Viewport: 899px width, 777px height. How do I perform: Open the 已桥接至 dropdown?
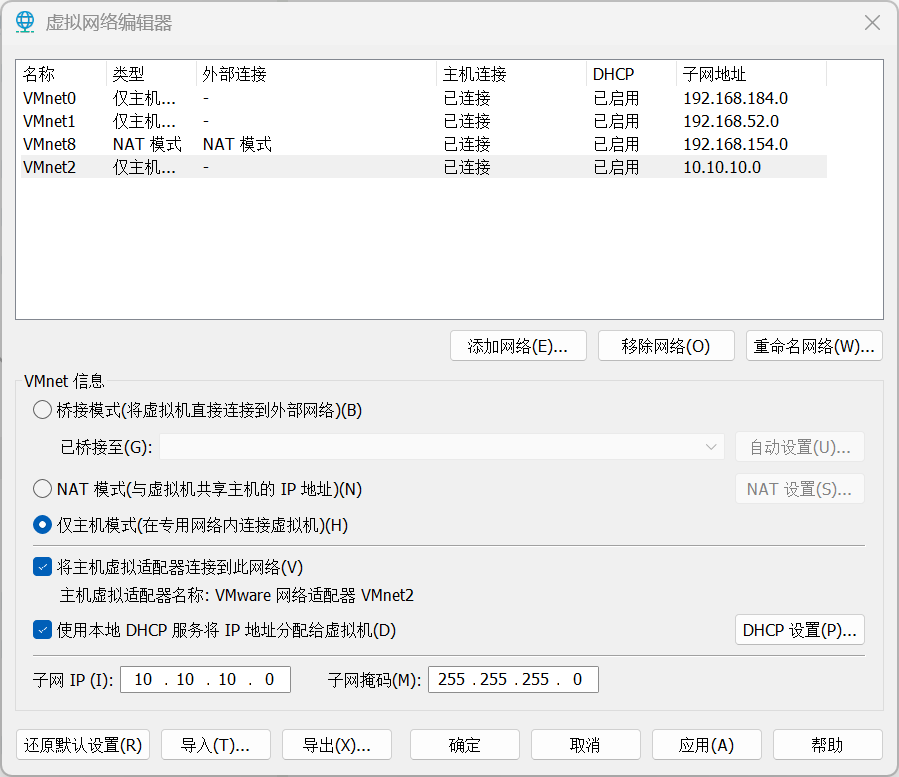pyautogui.click(x=441, y=447)
